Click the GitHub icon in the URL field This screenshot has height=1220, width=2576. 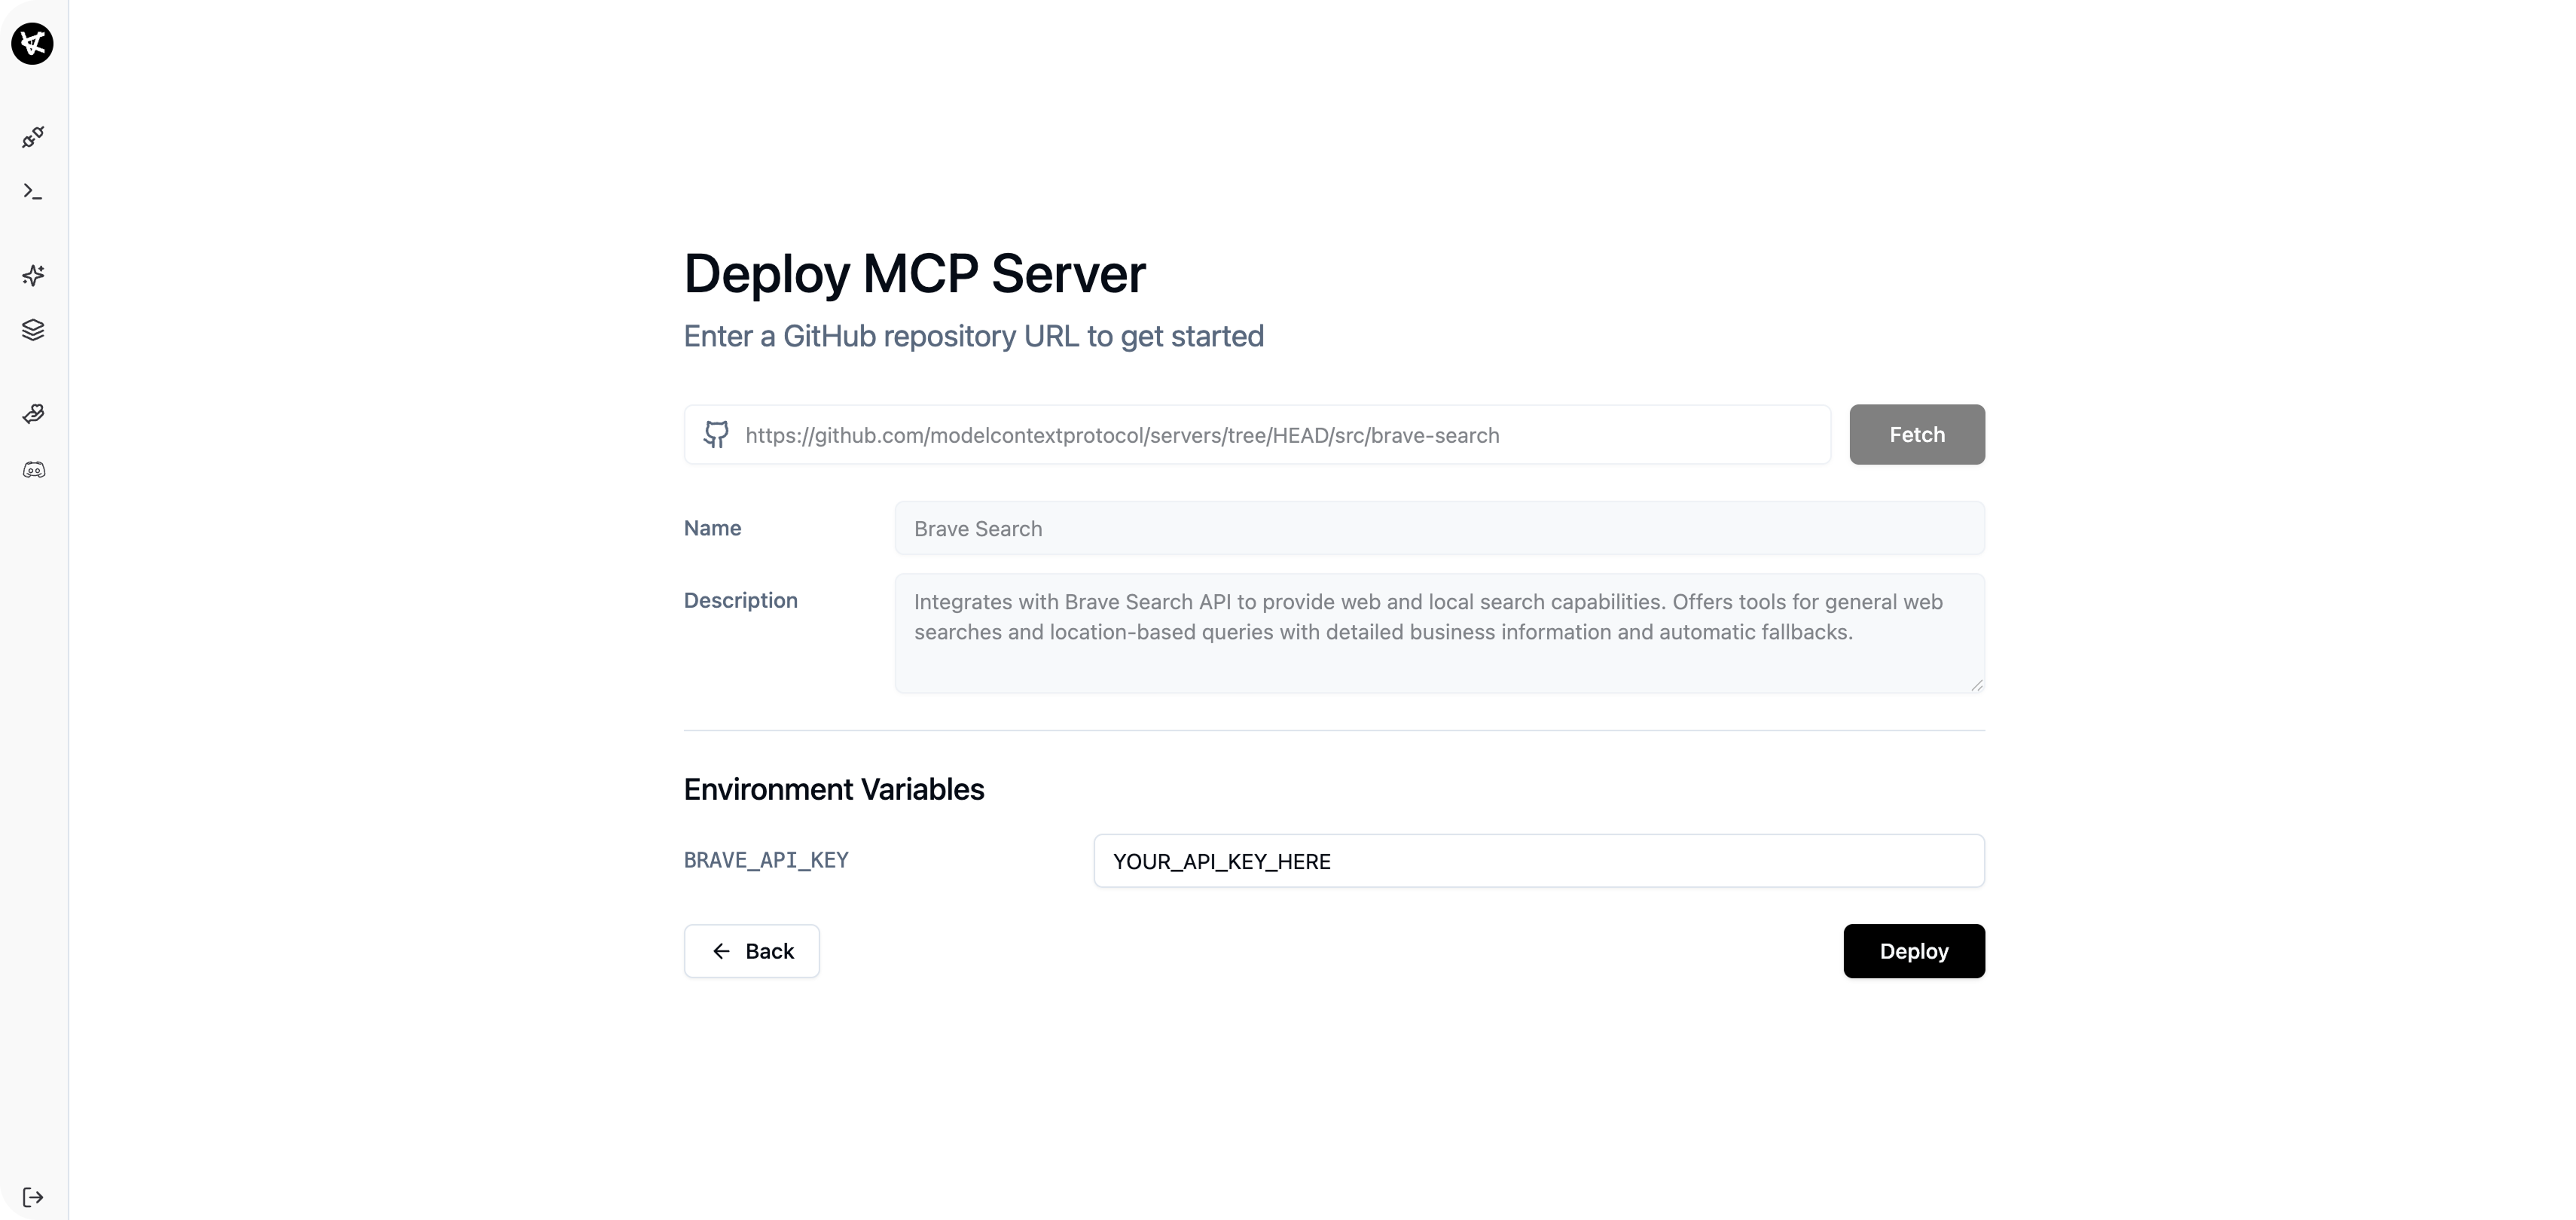(716, 434)
